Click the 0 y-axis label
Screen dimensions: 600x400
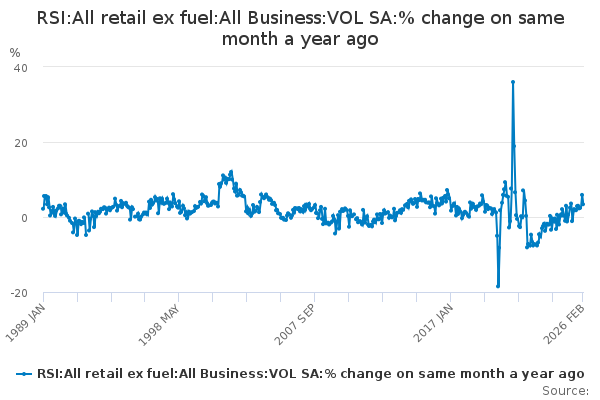pyautogui.click(x=24, y=218)
